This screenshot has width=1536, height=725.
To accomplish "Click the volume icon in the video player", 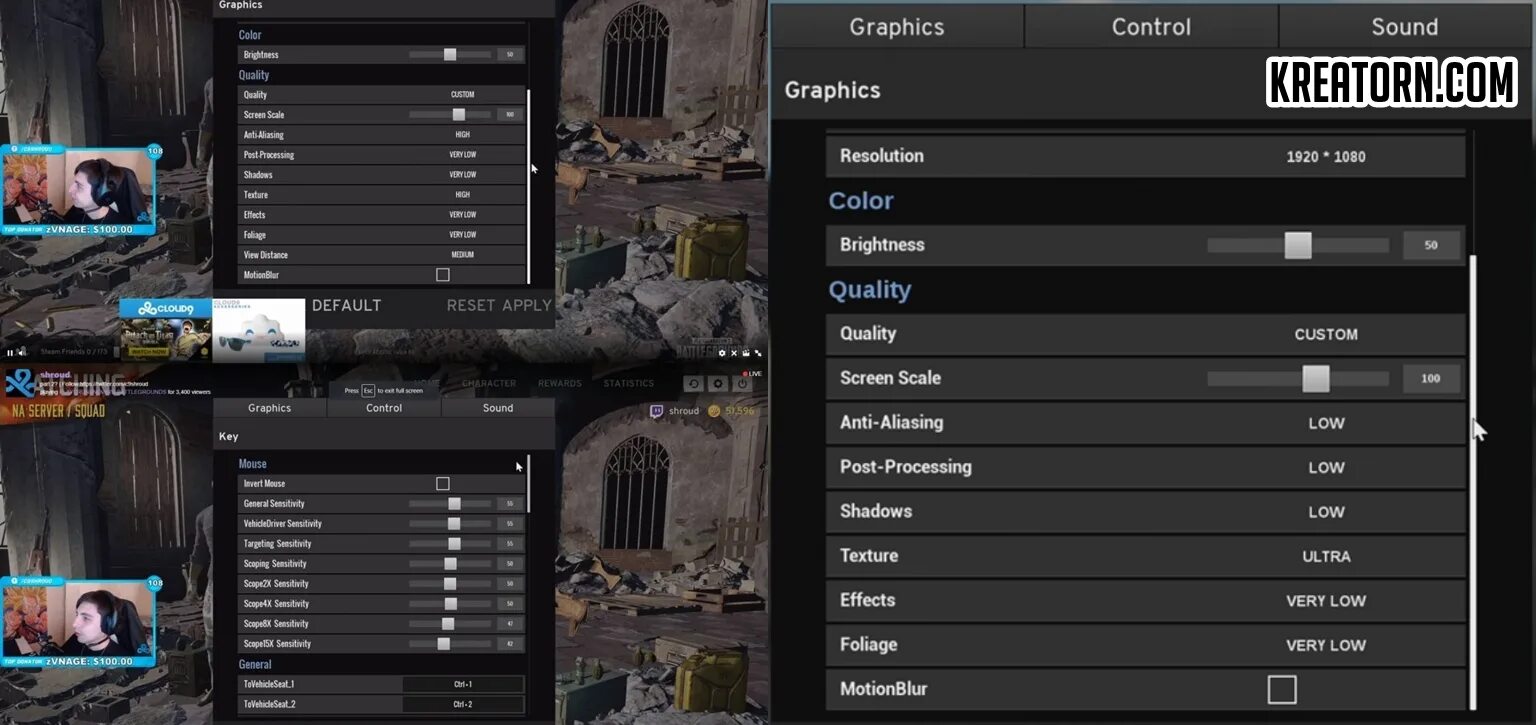I will [23, 352].
